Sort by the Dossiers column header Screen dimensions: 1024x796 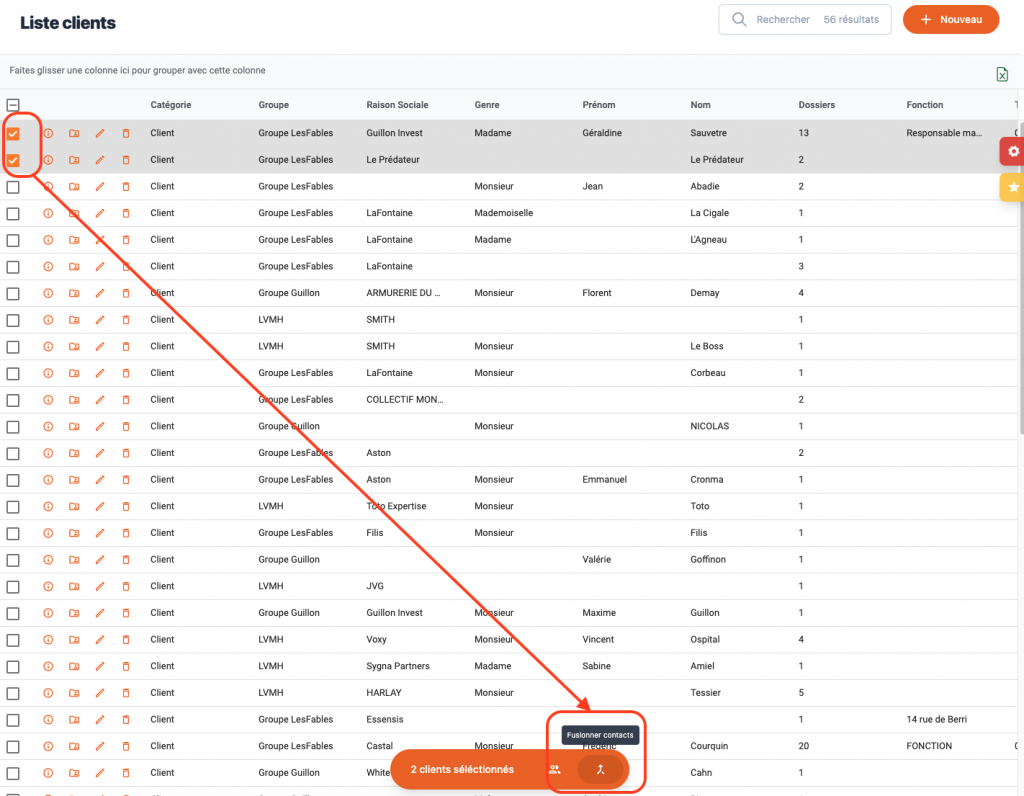pyautogui.click(x=816, y=105)
